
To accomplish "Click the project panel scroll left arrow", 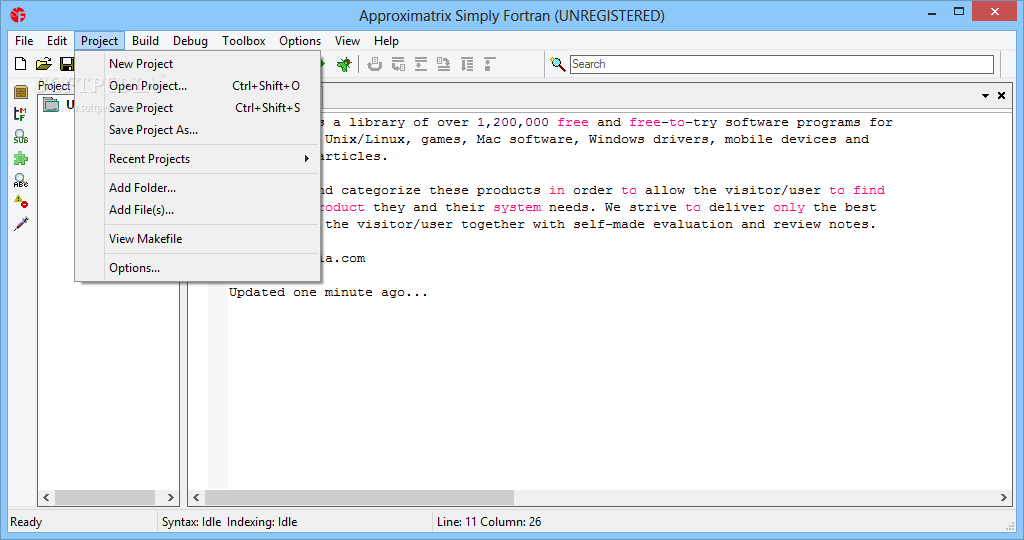I will click(46, 498).
